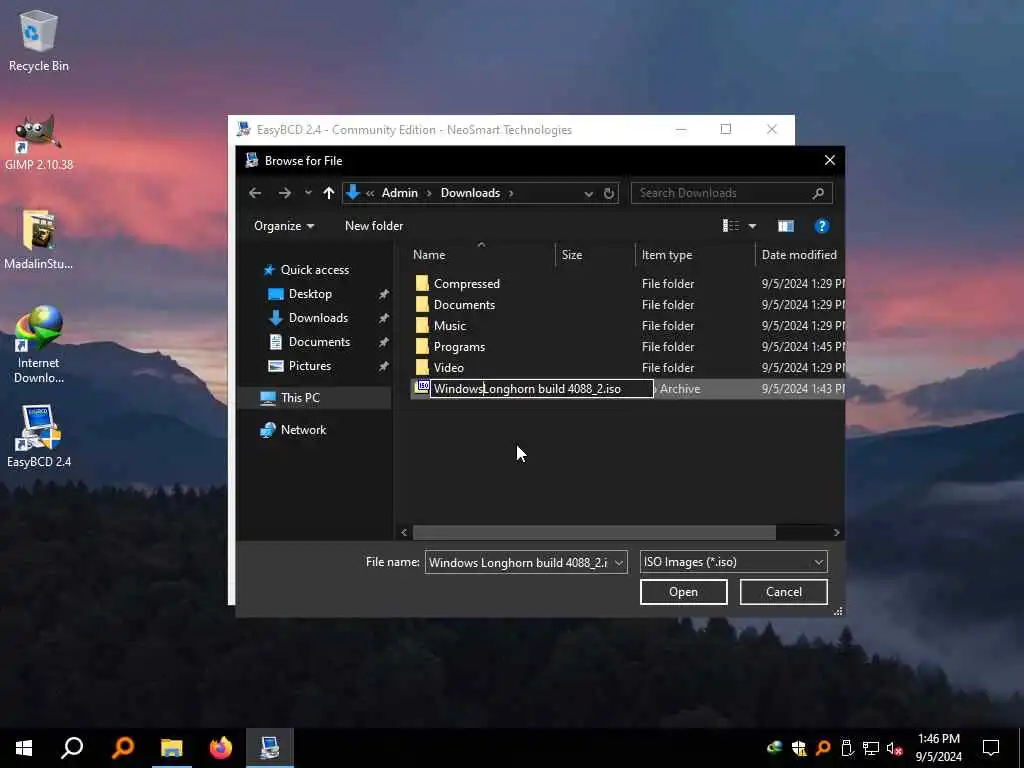The height and width of the screenshot is (768, 1024).
Task: Open the dialog Help button
Action: click(822, 226)
